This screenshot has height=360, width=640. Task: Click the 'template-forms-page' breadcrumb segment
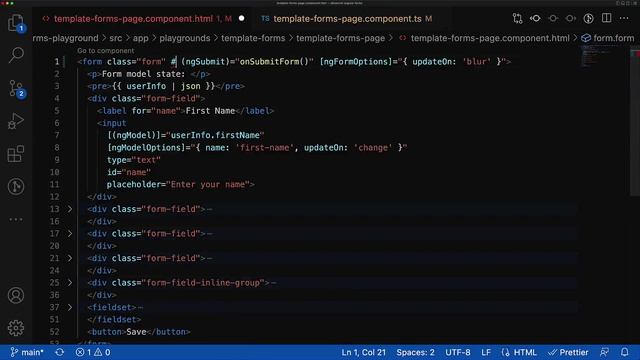tap(340, 38)
